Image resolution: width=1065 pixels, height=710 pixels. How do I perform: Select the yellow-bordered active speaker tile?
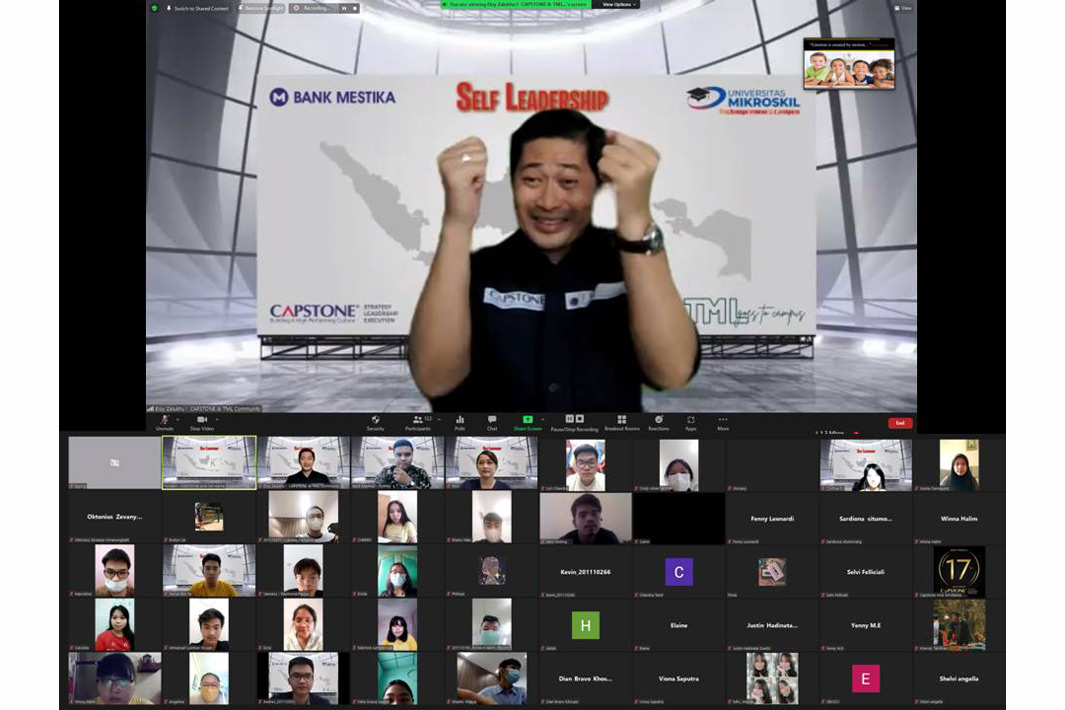tap(209, 463)
